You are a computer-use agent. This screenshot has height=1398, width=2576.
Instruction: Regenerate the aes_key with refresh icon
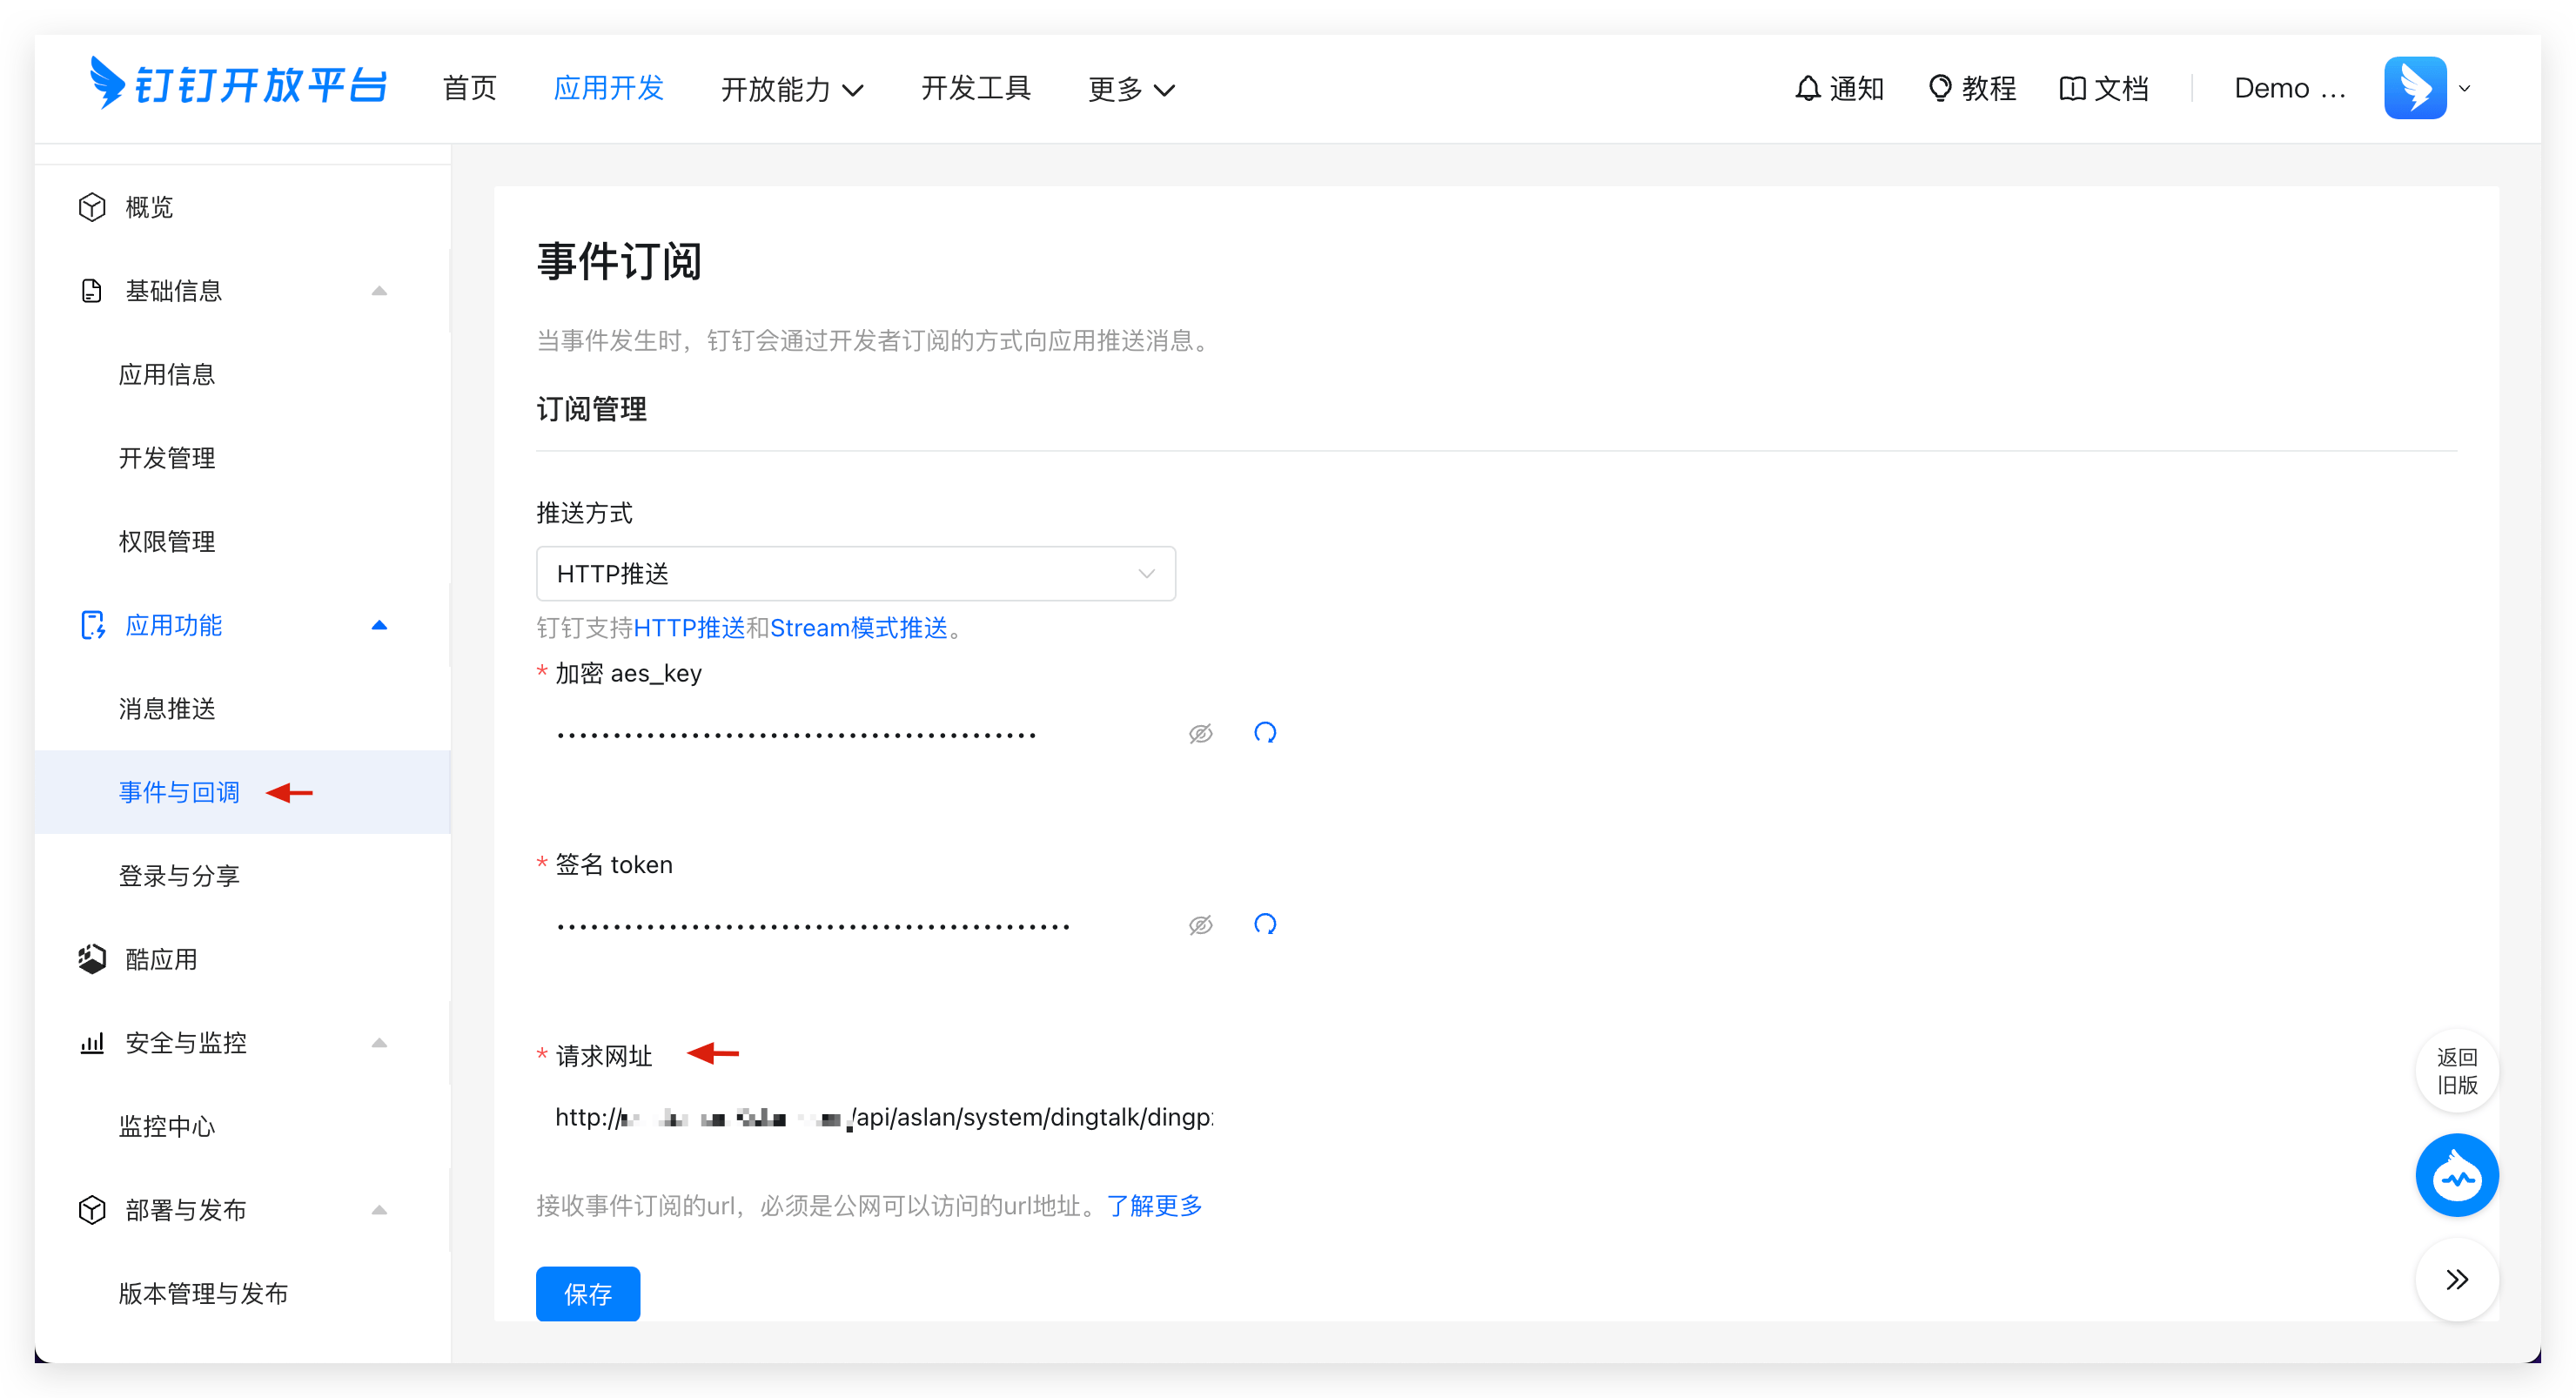[1265, 733]
